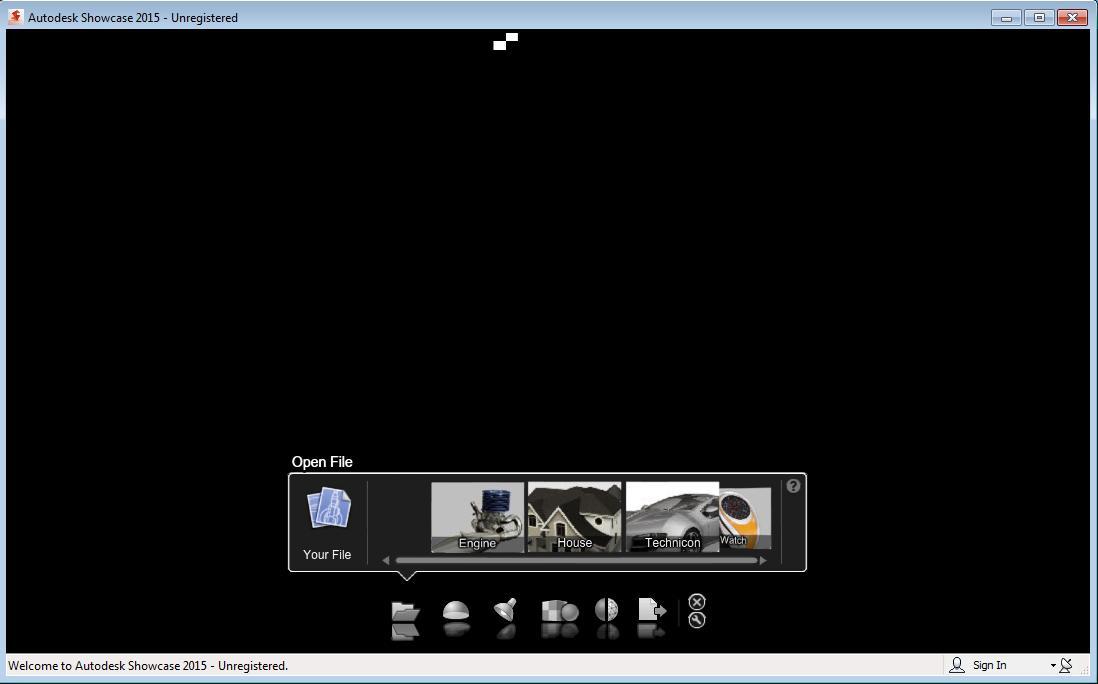The height and width of the screenshot is (684, 1098).
Task: Open the wrench settings icon
Action: pyautogui.click(x=697, y=620)
